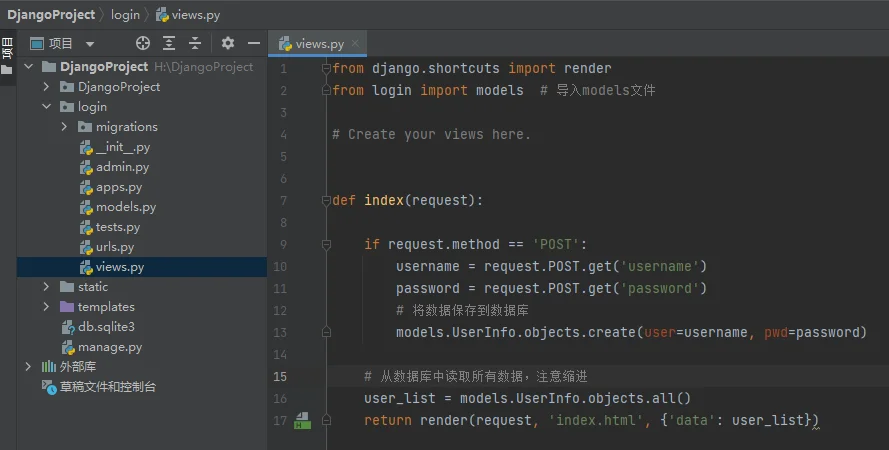Fold the if block on line 9
The width and height of the screenshot is (889, 450).
[x=326, y=244]
